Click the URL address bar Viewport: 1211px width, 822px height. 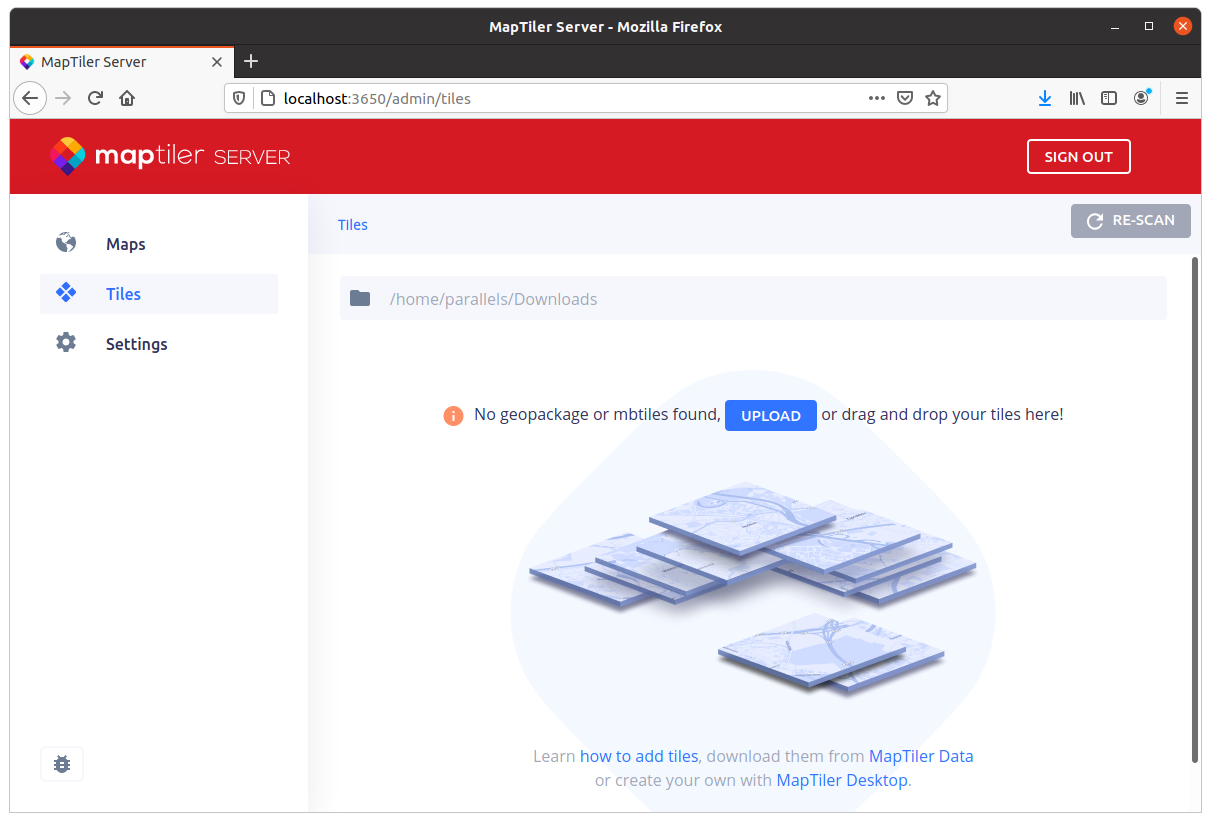pos(560,98)
